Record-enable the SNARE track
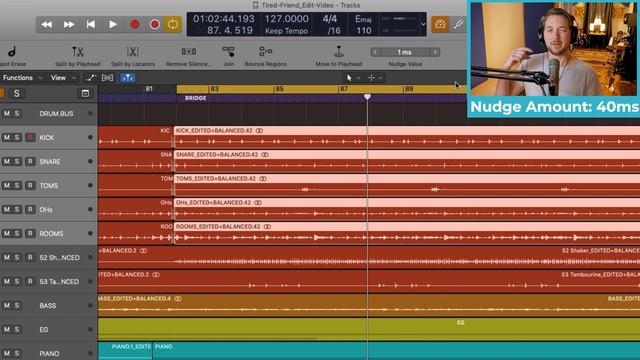Viewport: 640px width, 360px height. [30, 161]
